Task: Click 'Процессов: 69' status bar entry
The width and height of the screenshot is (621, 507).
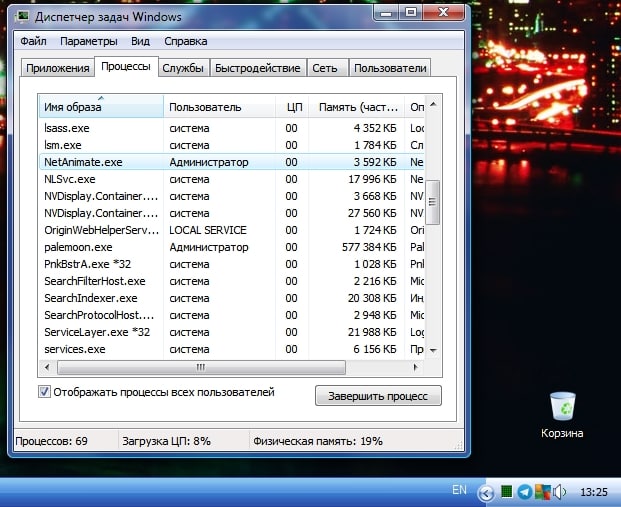Action: [x=51, y=441]
